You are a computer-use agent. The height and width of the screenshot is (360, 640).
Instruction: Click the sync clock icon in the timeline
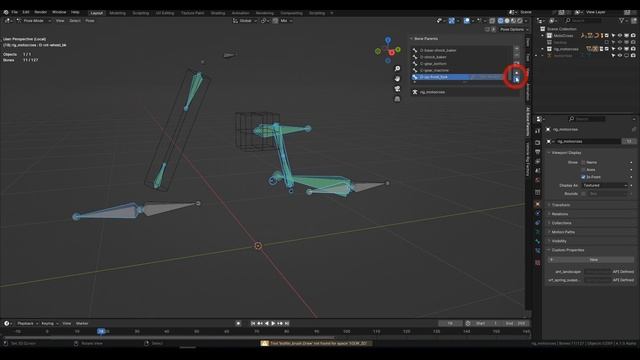click(468, 323)
